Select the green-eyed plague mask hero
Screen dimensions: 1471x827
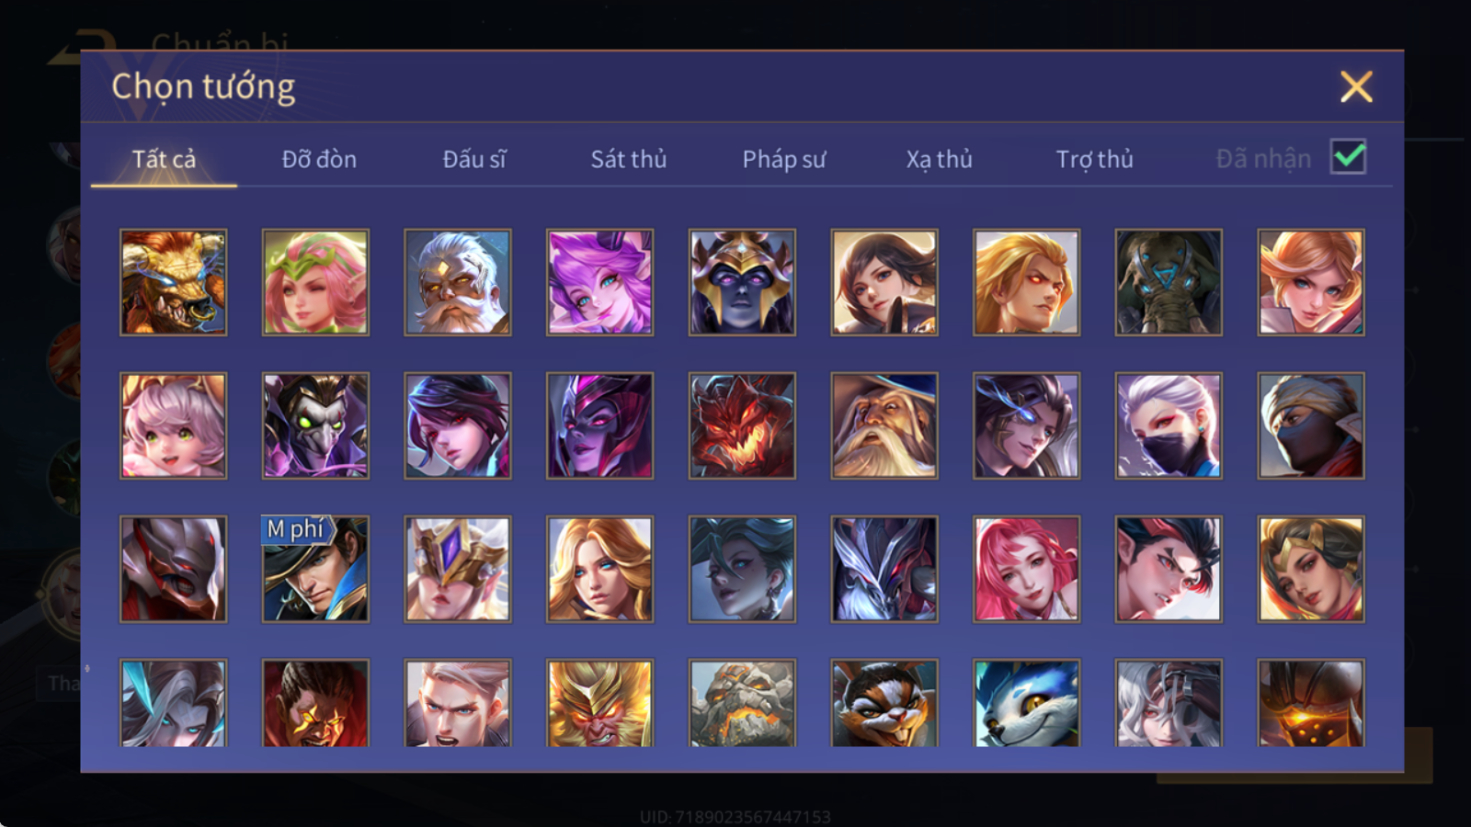(x=315, y=426)
